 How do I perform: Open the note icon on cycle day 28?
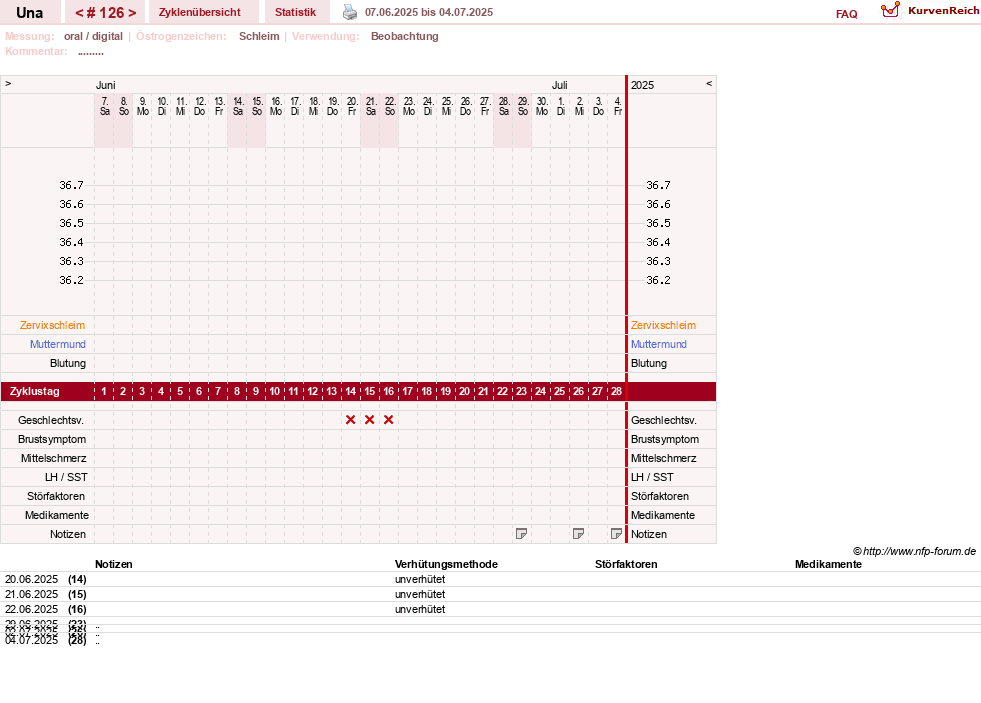pyautogui.click(x=616, y=534)
